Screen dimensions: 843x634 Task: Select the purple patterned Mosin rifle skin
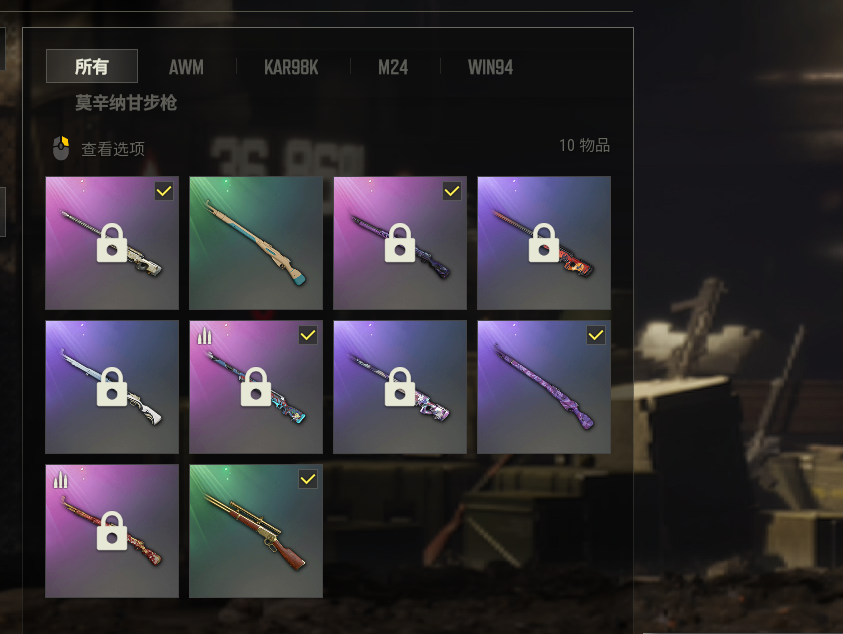tap(544, 387)
